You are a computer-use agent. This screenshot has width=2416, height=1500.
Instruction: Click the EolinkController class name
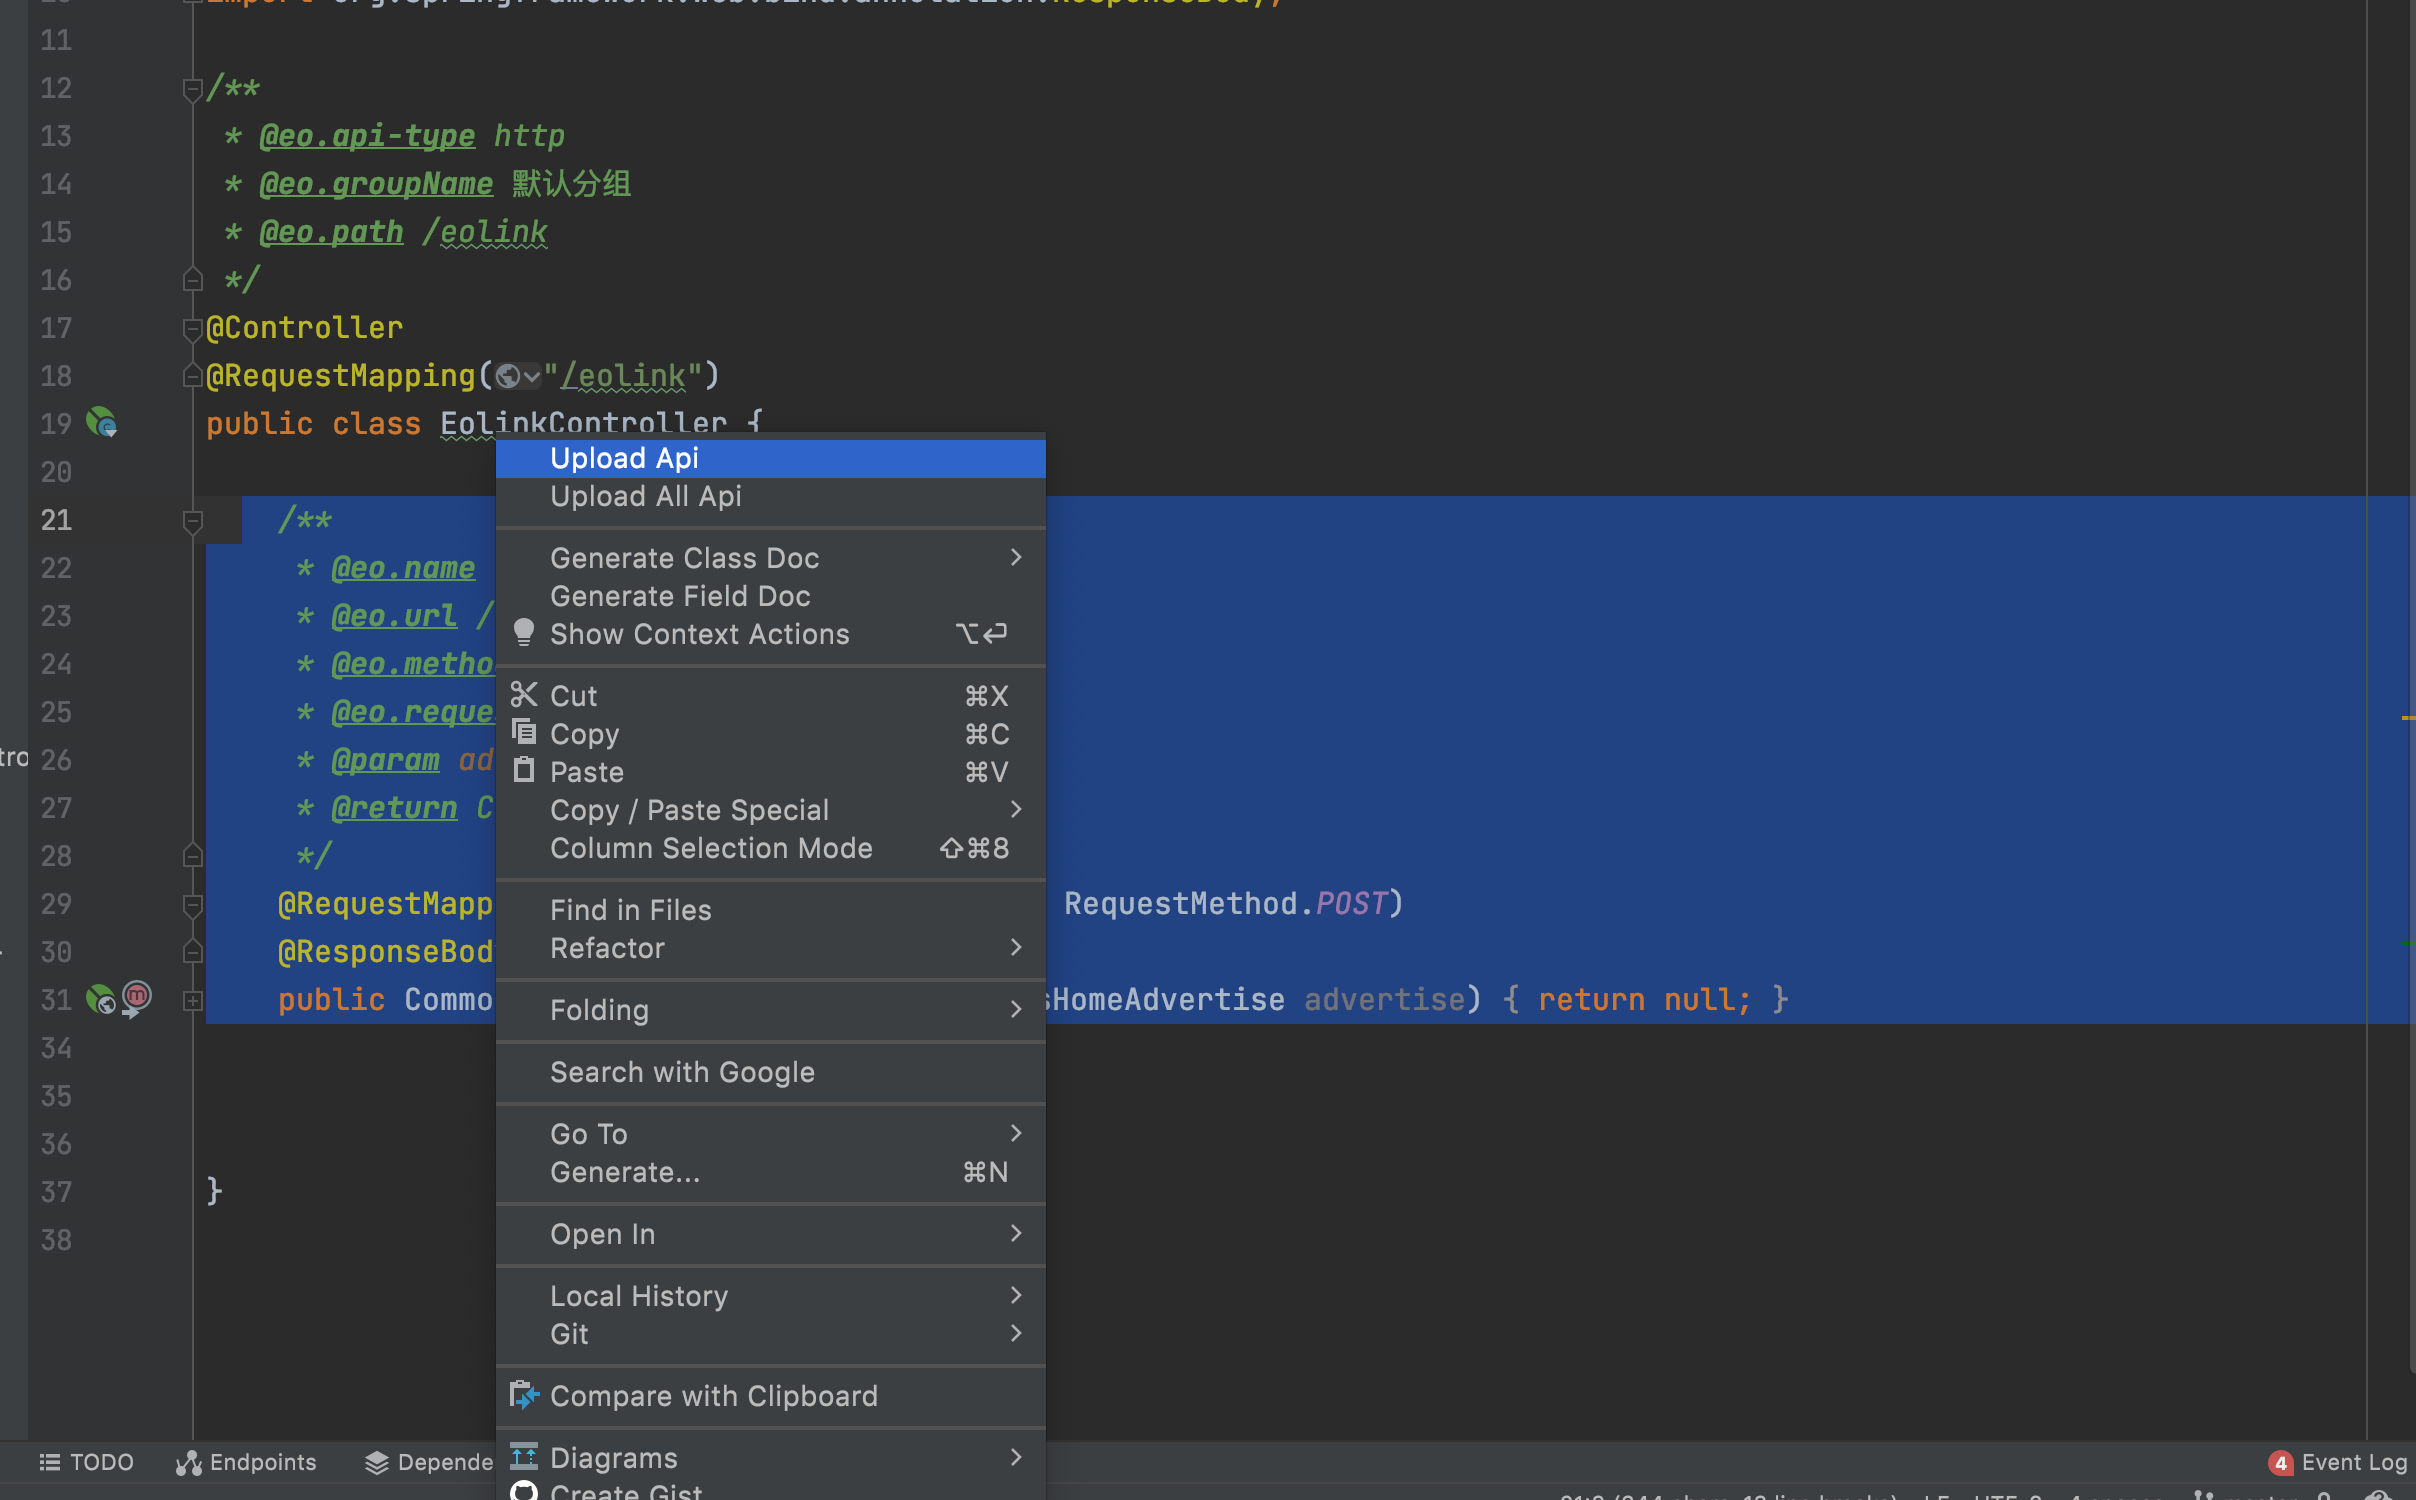[583, 424]
